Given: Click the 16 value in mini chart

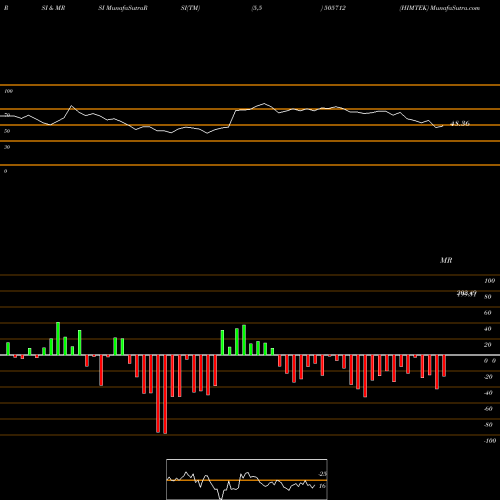Looking at the screenshot, I should (322, 486).
